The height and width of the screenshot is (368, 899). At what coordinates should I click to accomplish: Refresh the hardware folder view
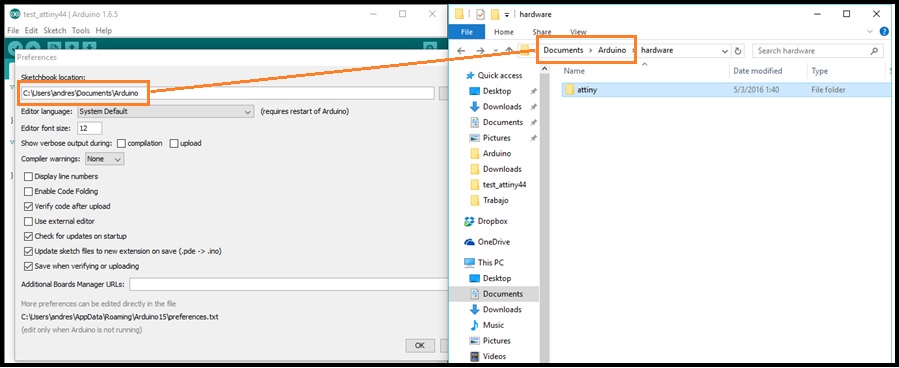tap(738, 50)
